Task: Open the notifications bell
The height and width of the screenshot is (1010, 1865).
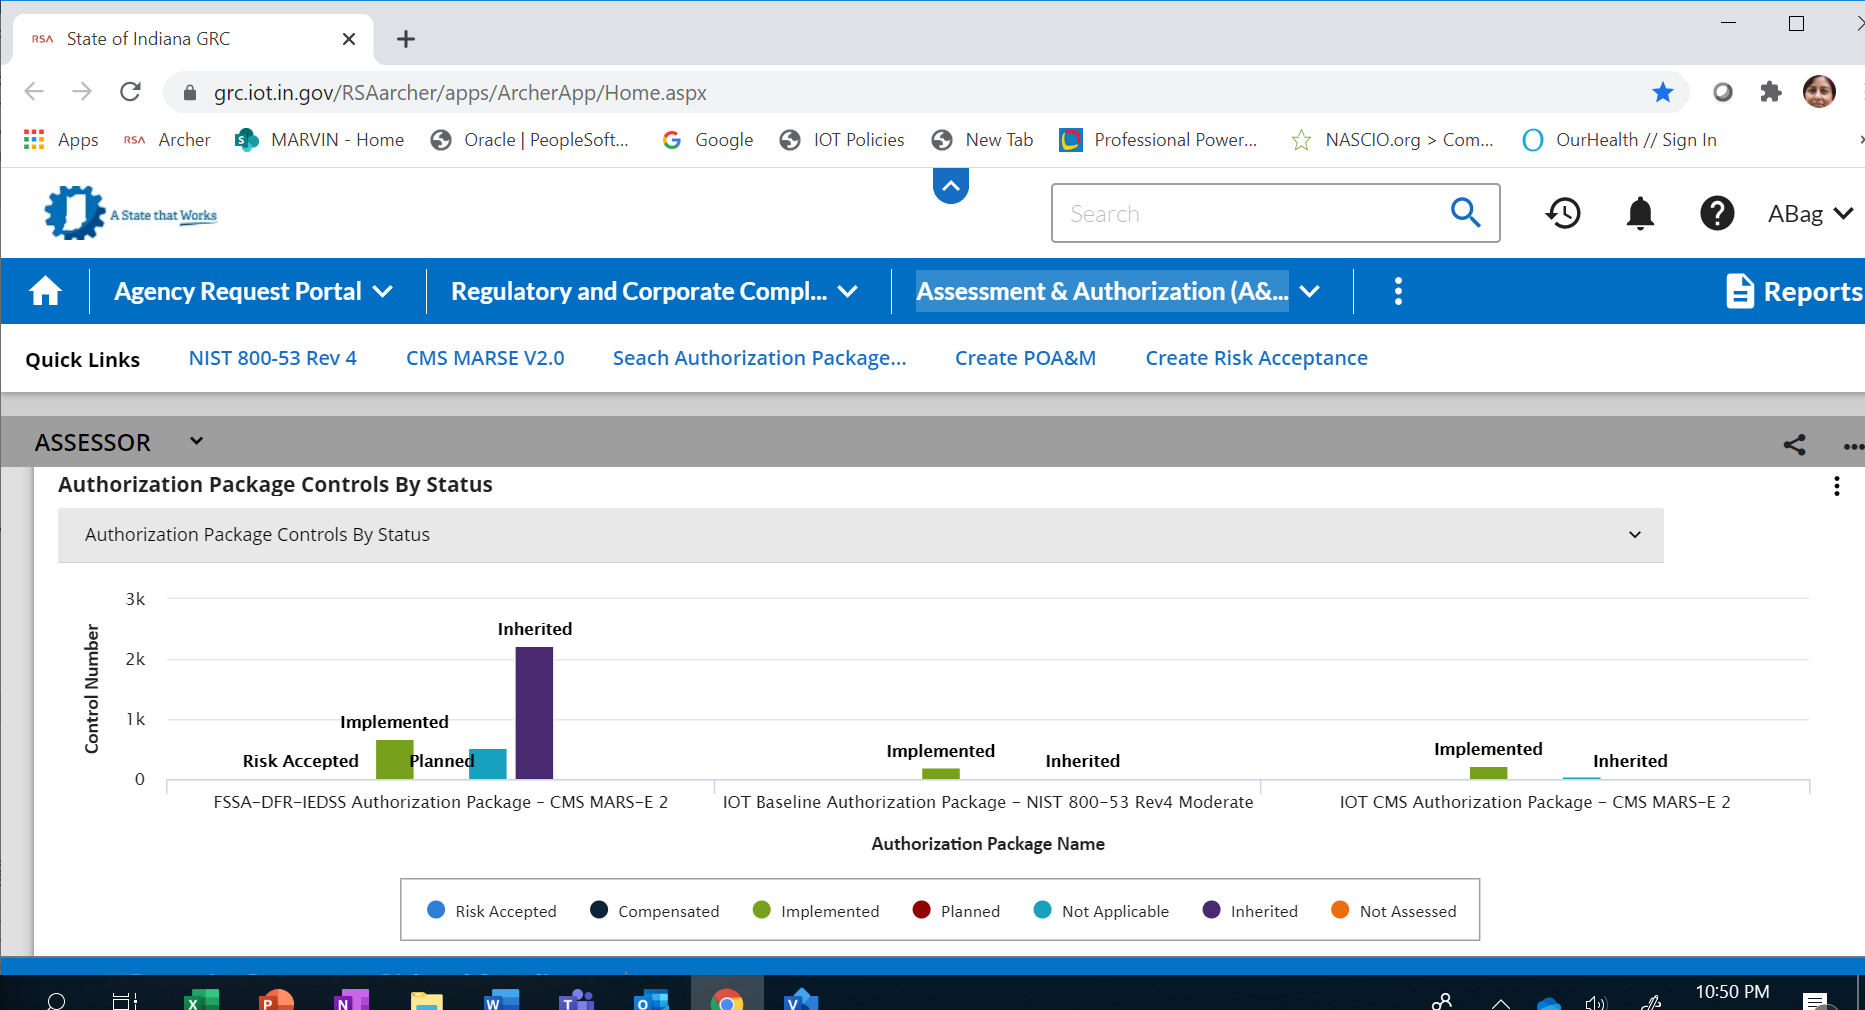Action: [1640, 213]
